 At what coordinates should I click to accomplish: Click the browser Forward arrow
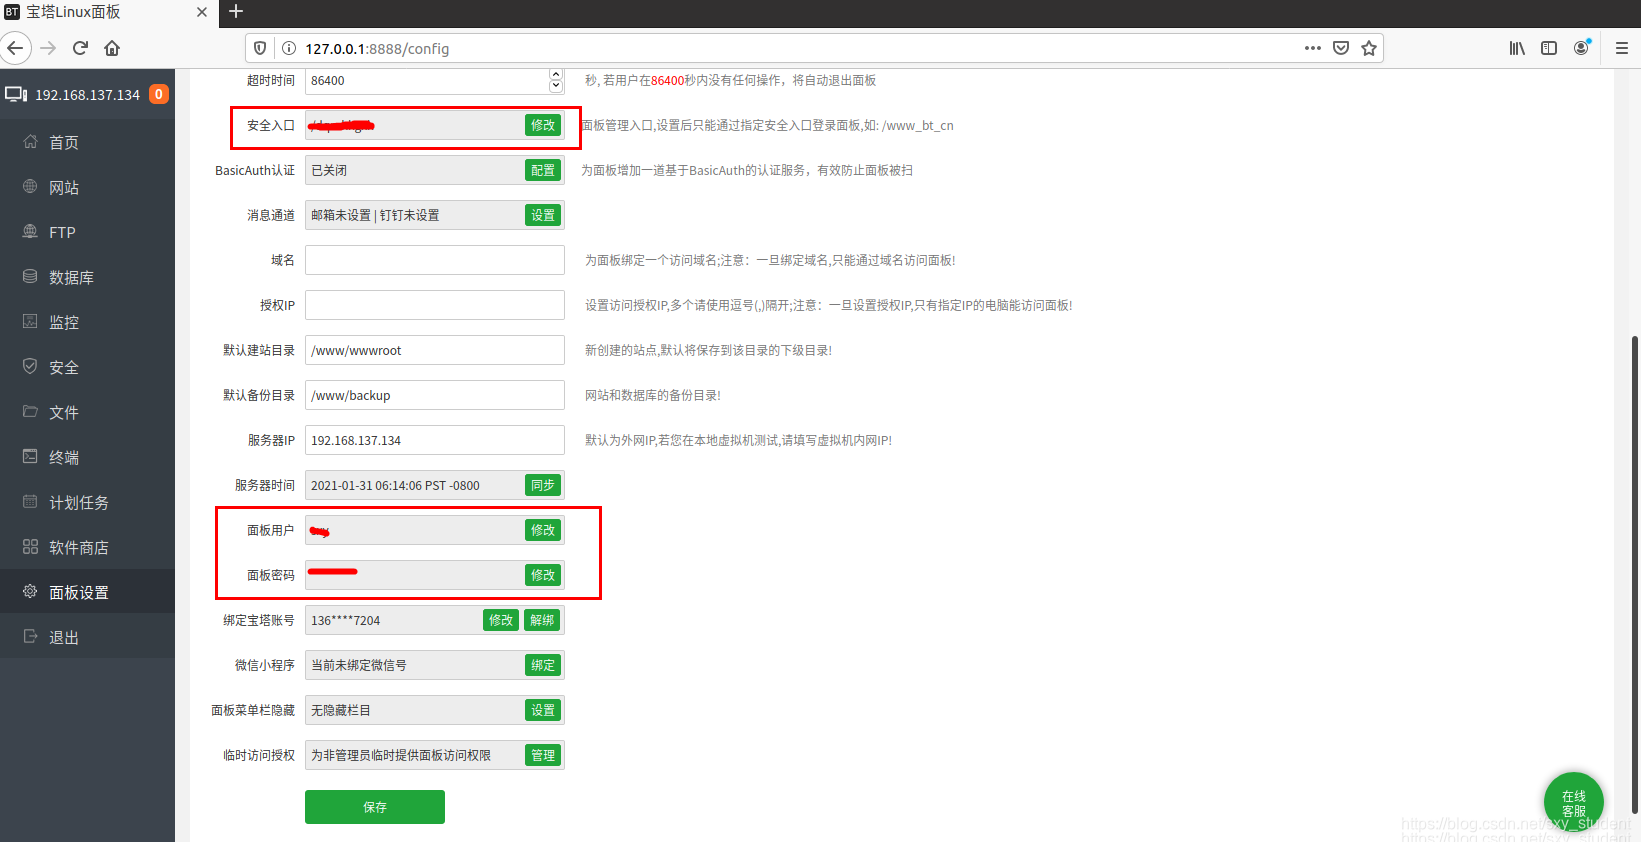48,48
